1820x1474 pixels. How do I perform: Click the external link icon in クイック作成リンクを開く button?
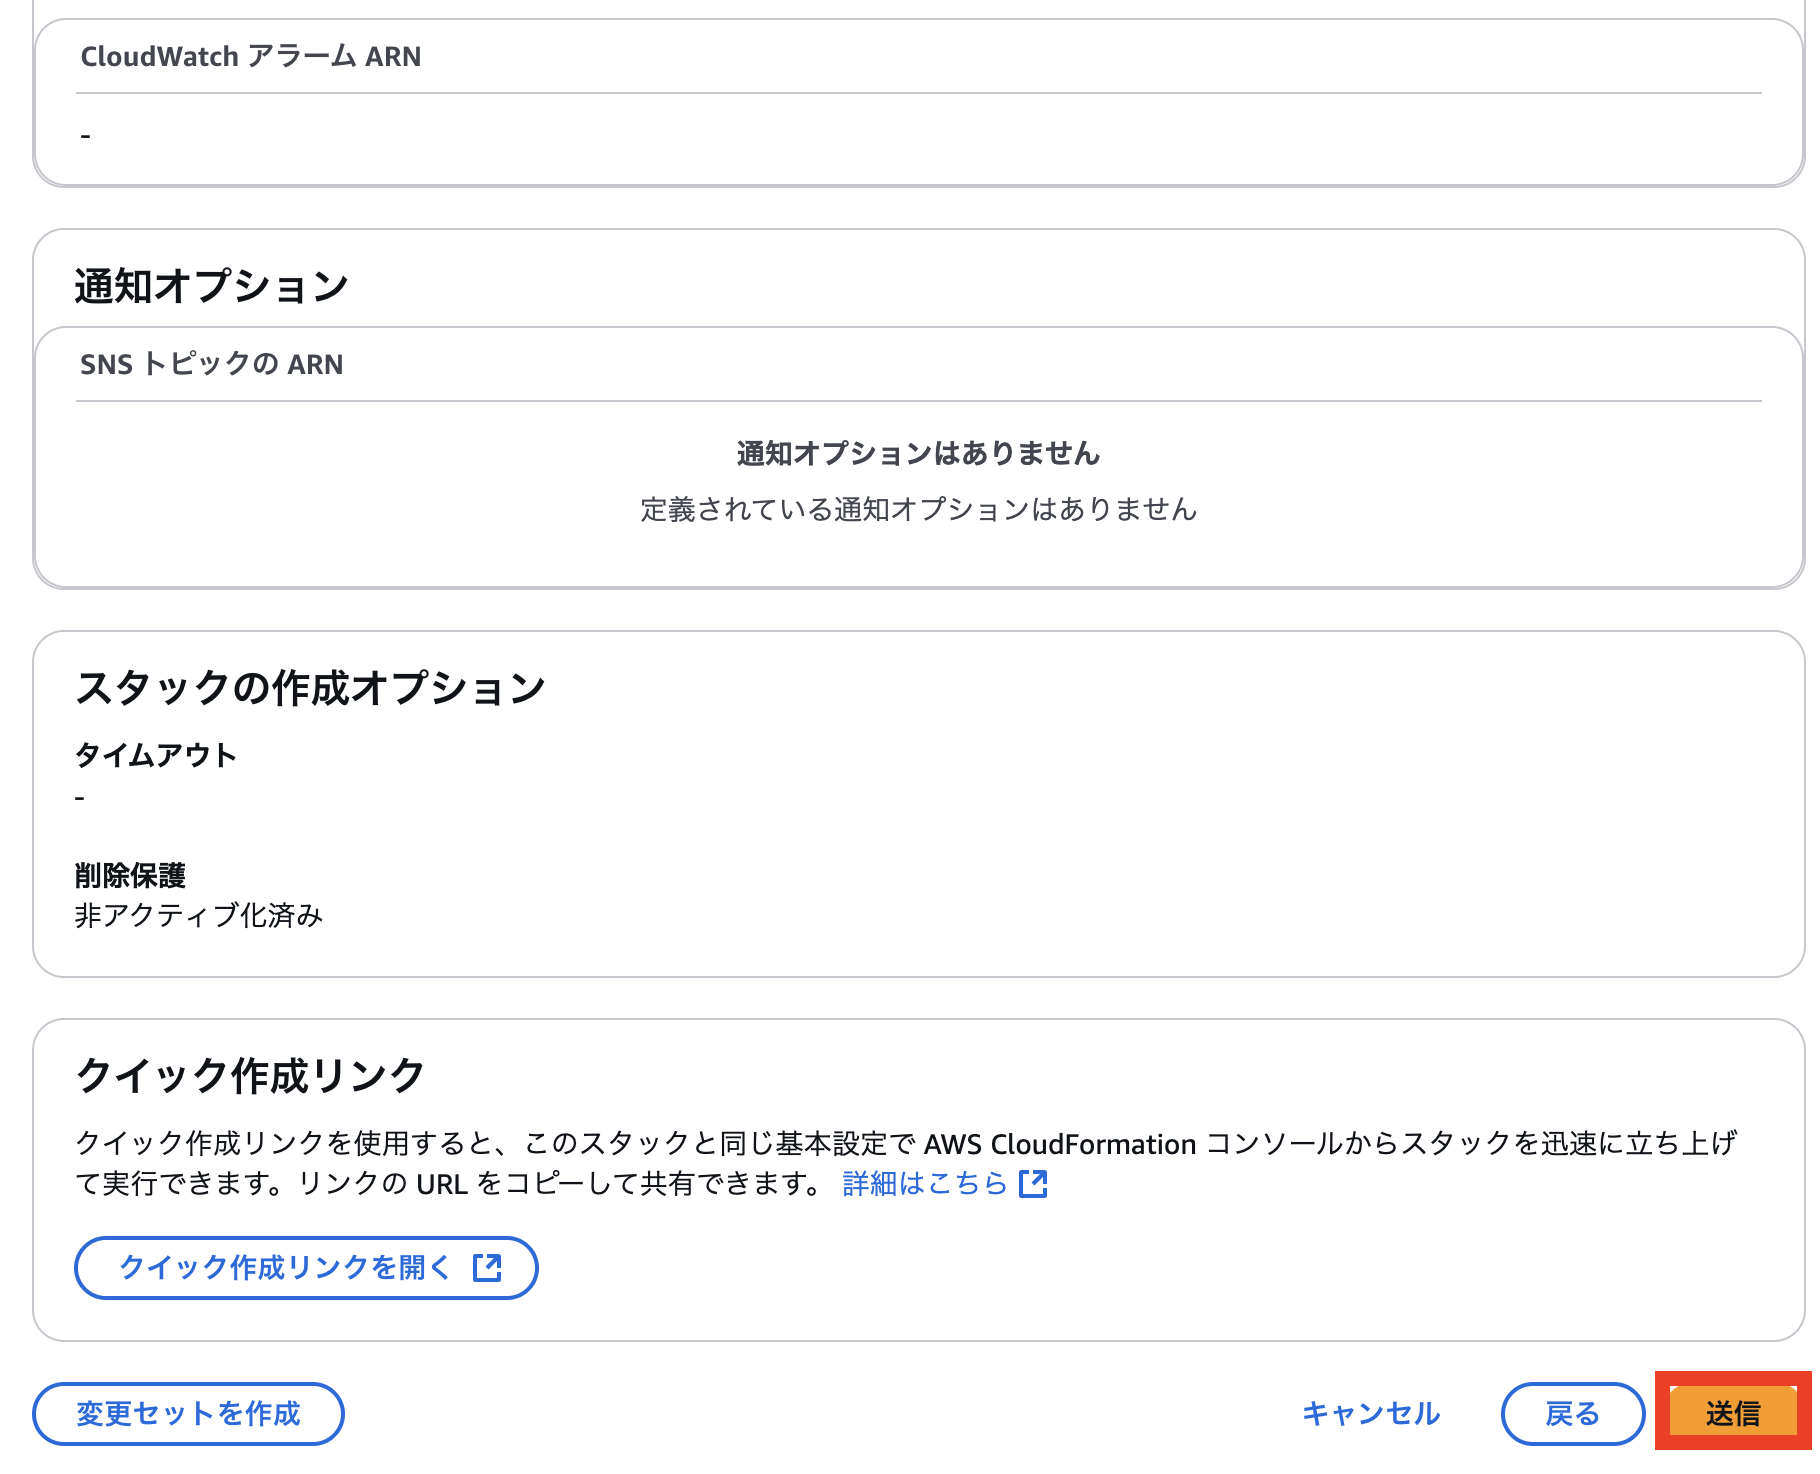(487, 1268)
